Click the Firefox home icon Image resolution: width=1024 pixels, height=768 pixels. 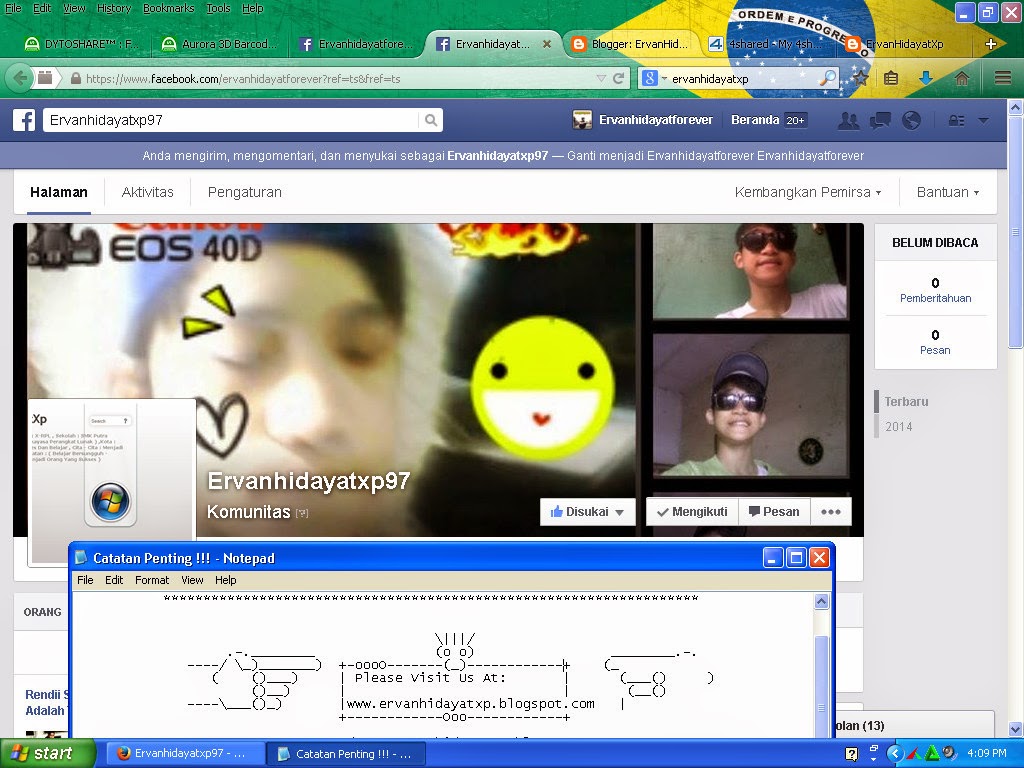(x=961, y=78)
